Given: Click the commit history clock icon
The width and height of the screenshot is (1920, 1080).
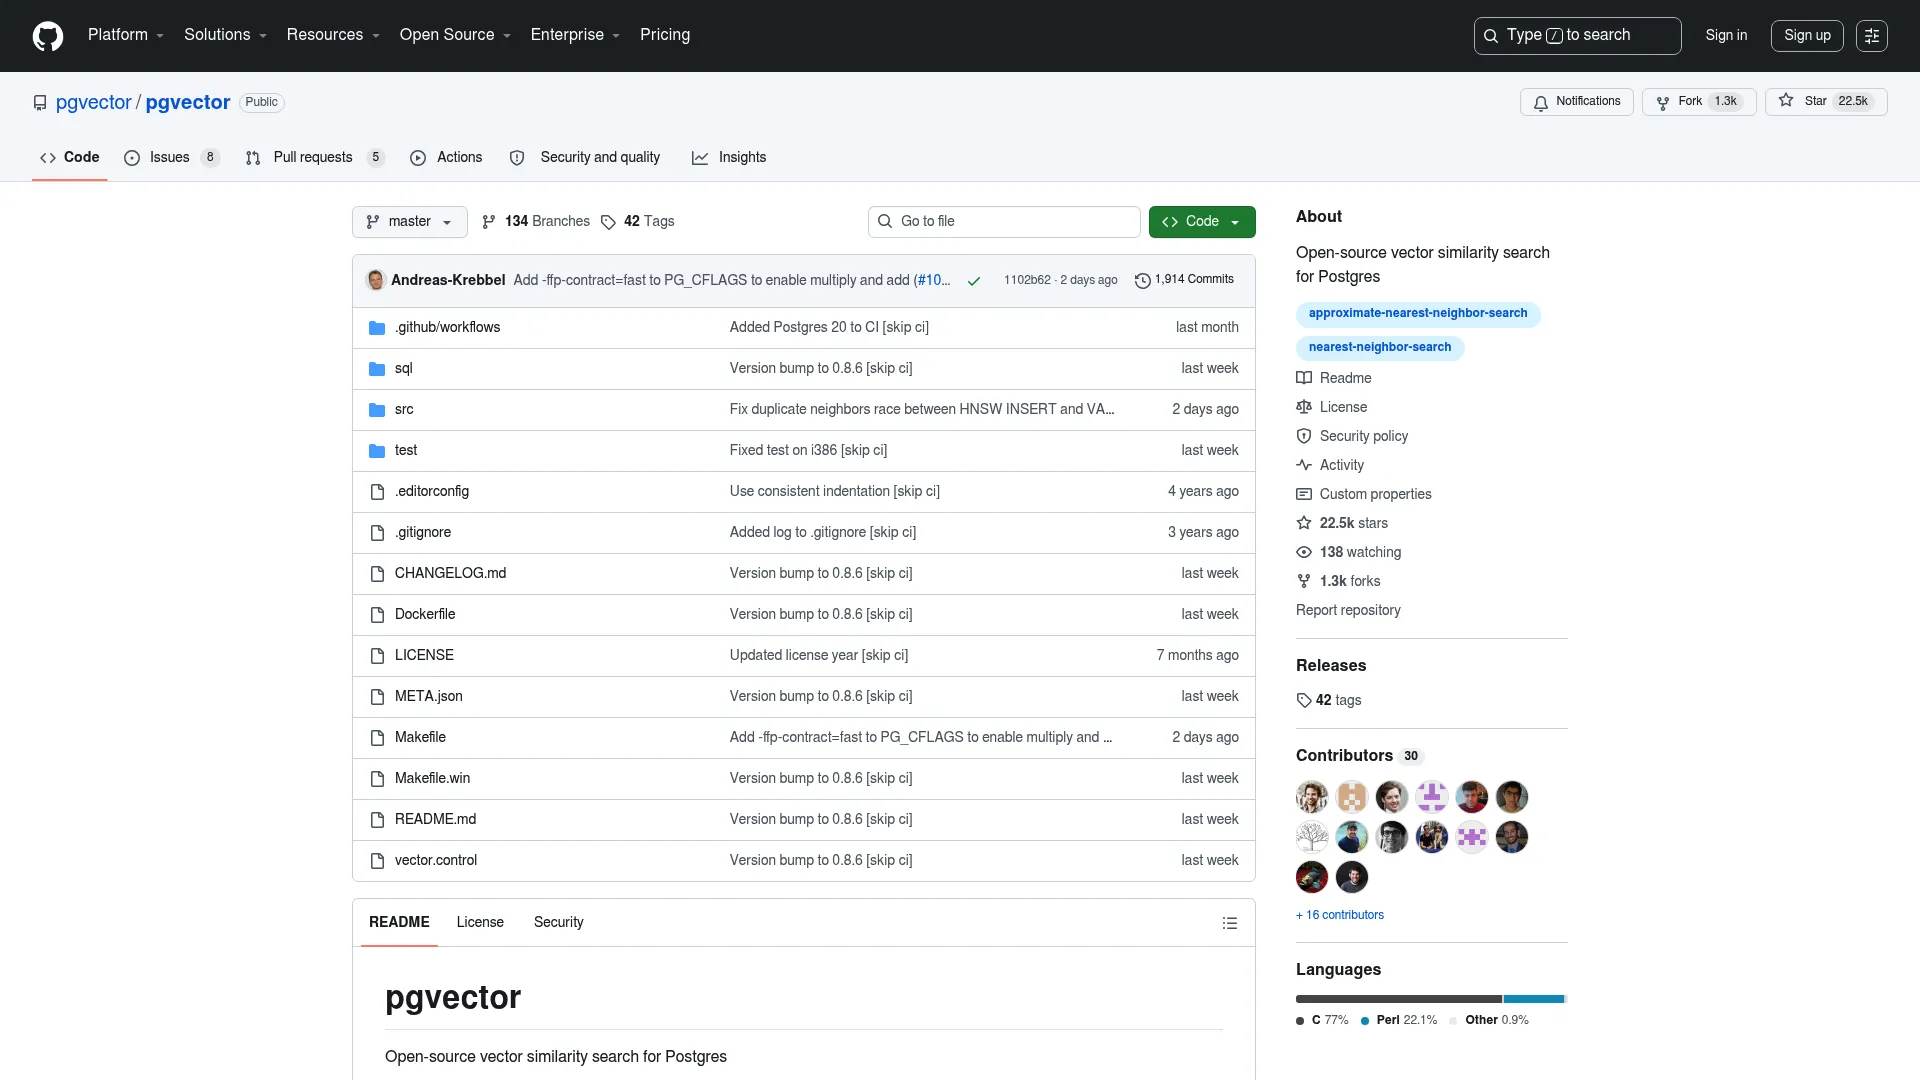Looking at the screenshot, I should pos(1143,281).
